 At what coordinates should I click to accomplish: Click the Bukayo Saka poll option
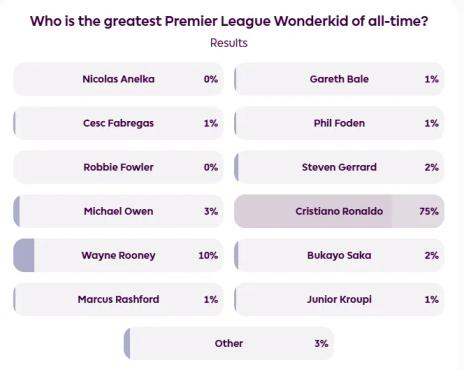tap(339, 255)
